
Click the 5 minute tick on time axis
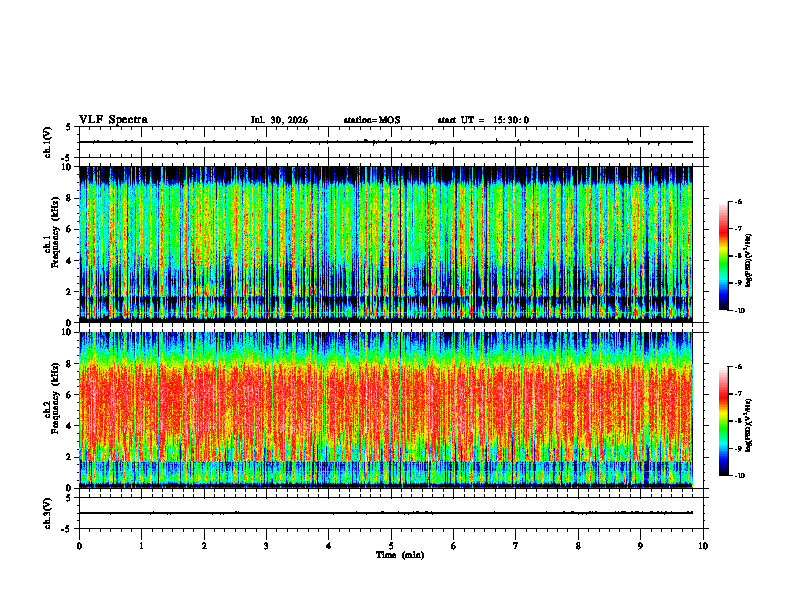pyautogui.click(x=391, y=546)
